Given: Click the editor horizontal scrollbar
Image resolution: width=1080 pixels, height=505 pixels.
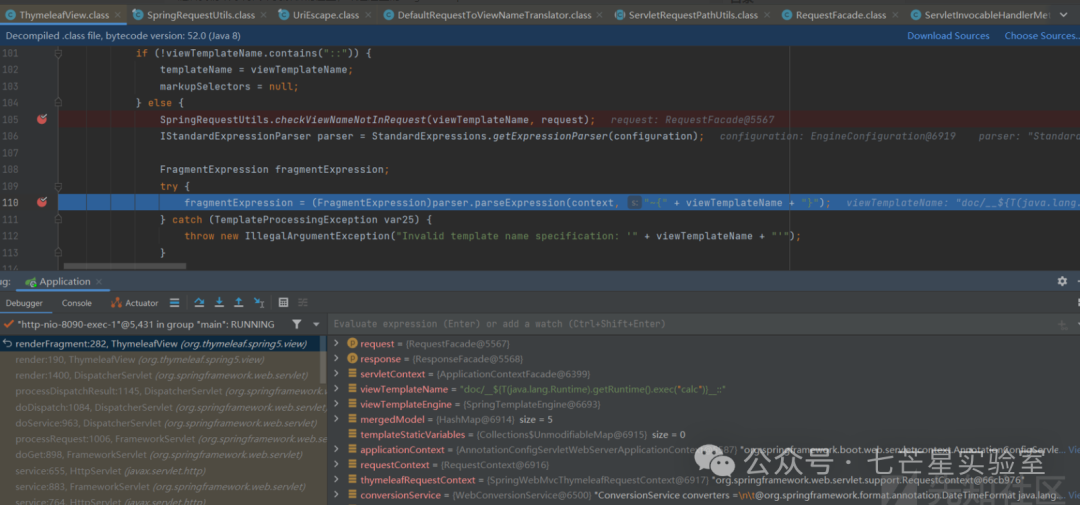Looking at the screenshot, I should coord(125,266).
